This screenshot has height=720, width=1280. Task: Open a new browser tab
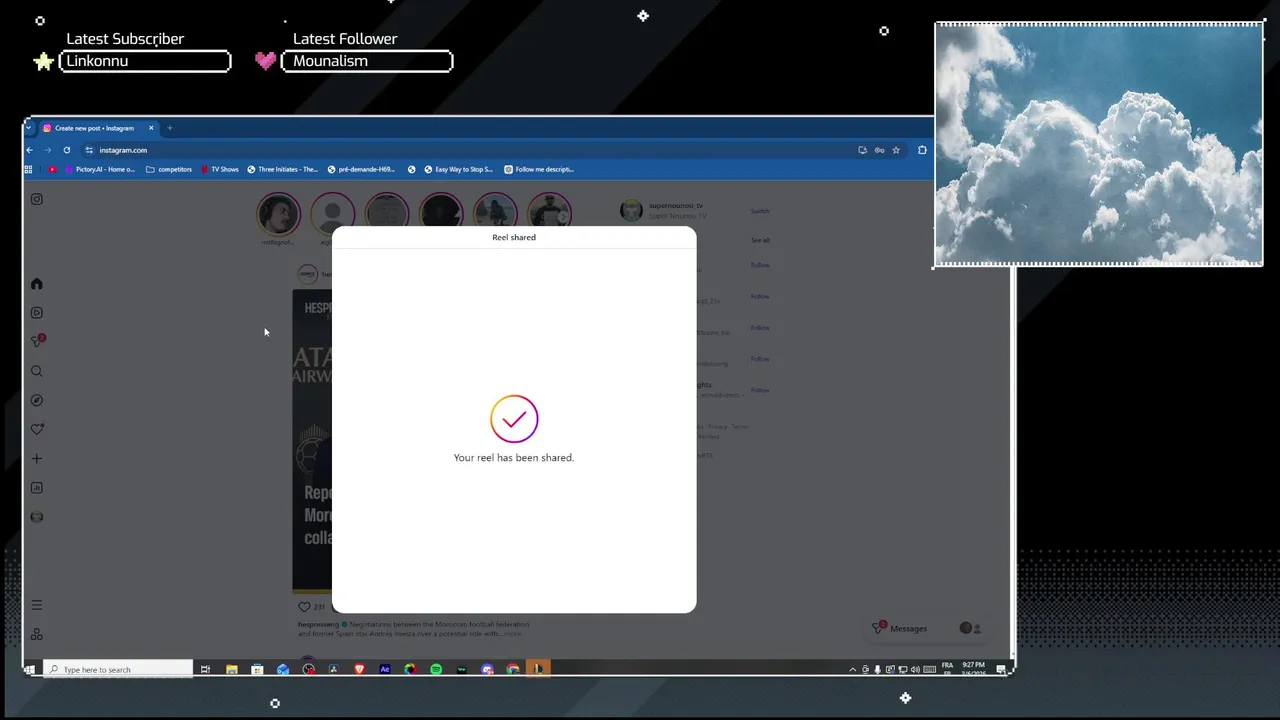pos(170,128)
